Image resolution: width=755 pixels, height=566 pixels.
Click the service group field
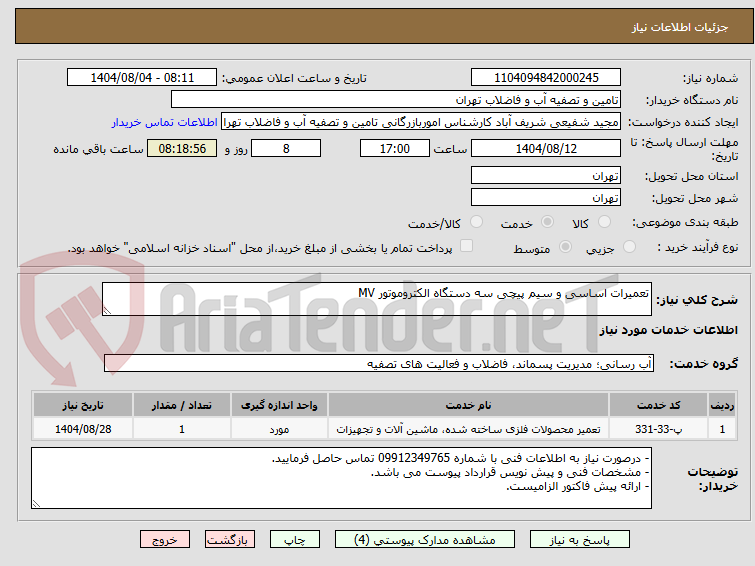[379, 364]
